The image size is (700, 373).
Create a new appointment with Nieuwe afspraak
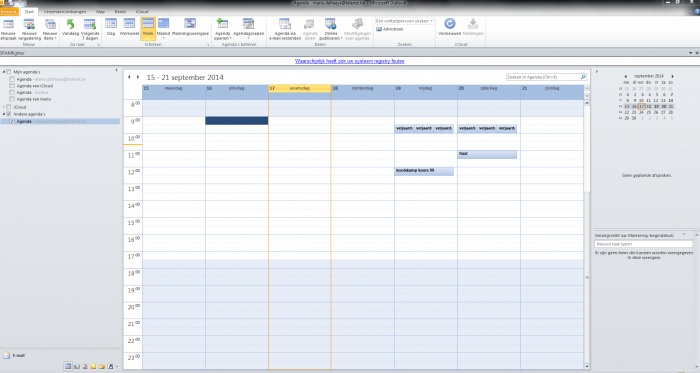click(8, 29)
